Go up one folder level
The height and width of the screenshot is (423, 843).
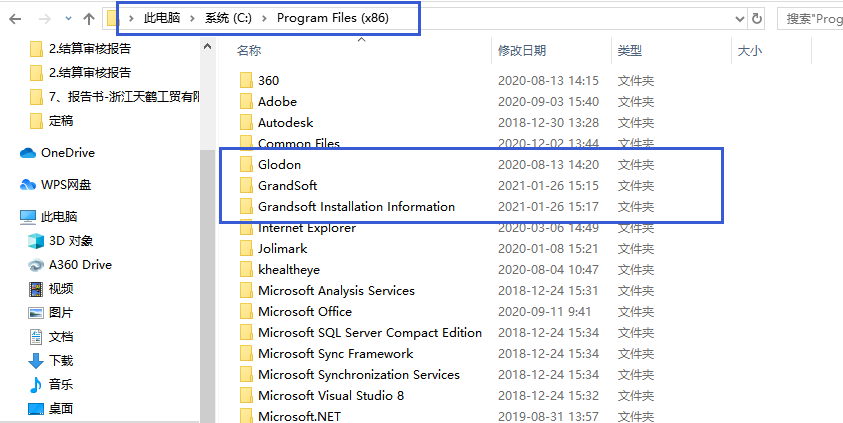89,19
